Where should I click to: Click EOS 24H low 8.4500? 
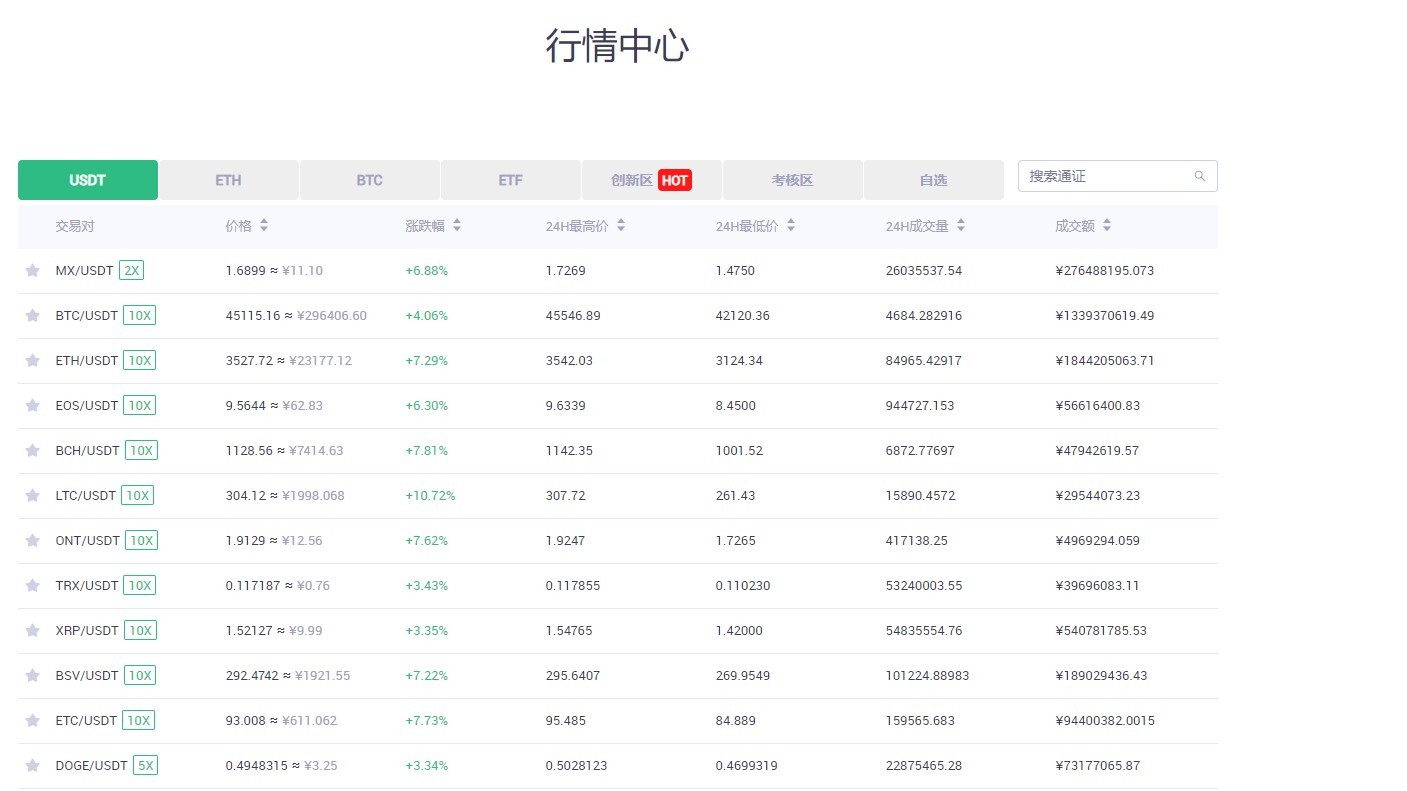[x=736, y=405]
